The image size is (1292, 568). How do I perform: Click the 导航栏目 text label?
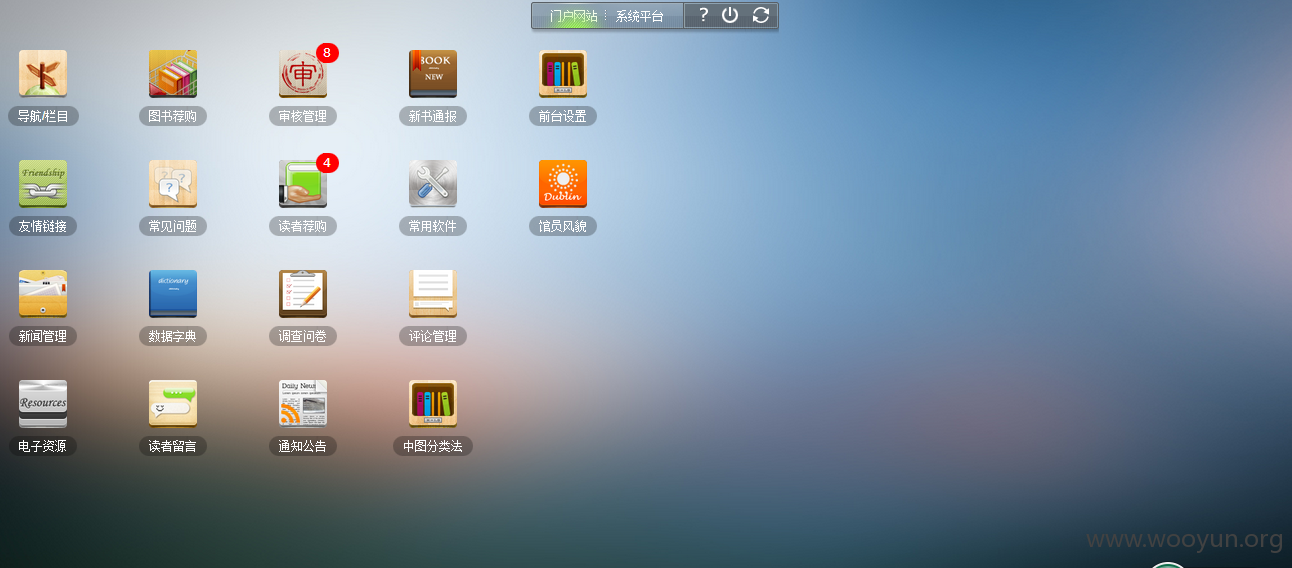[x=43, y=116]
